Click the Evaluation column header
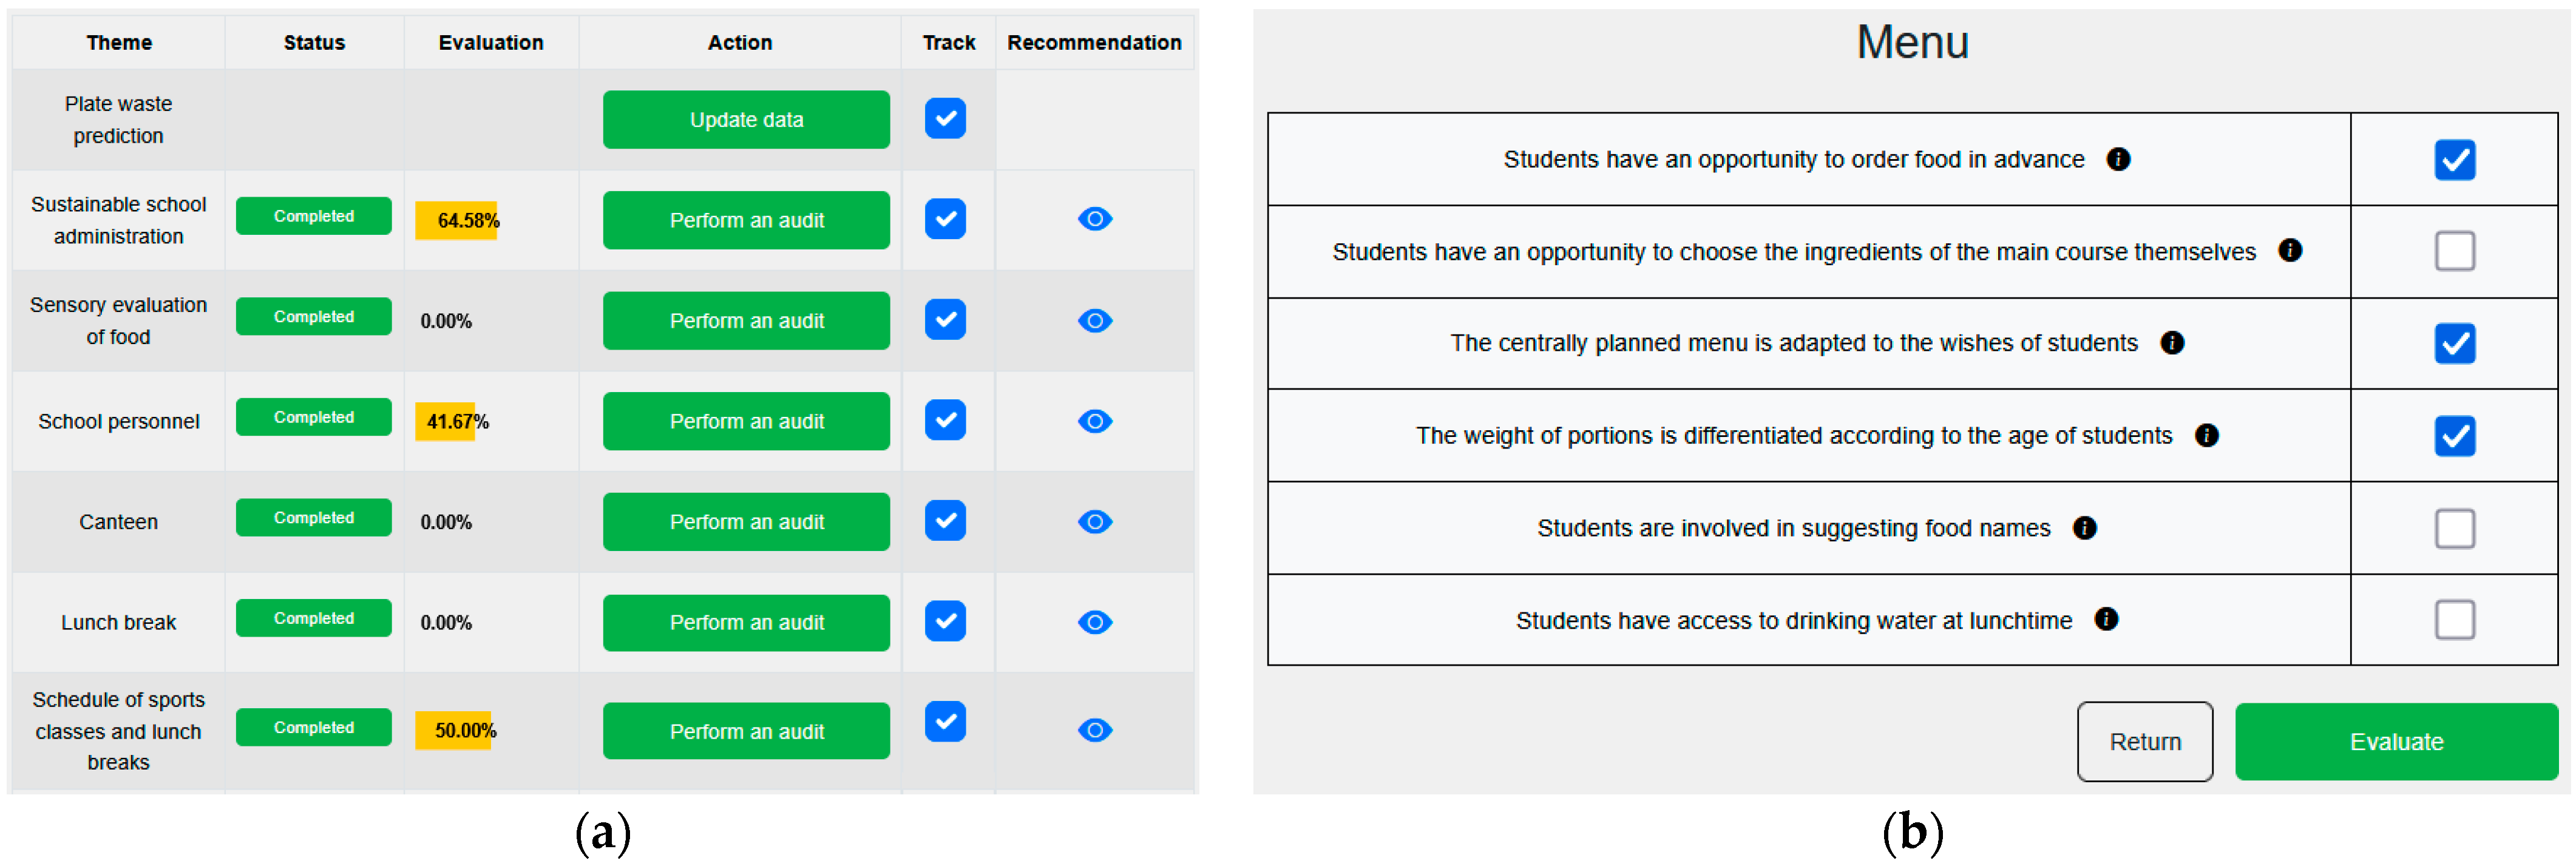 pos(491,43)
